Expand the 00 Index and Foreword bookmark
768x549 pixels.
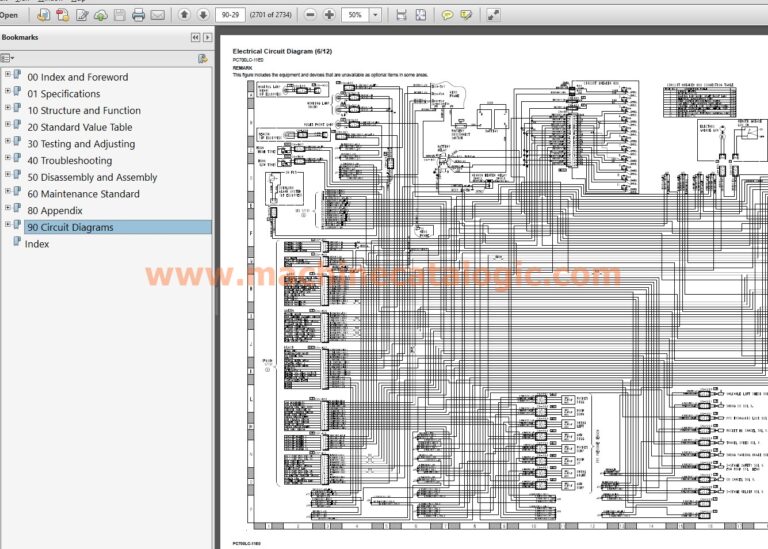(x=7, y=74)
